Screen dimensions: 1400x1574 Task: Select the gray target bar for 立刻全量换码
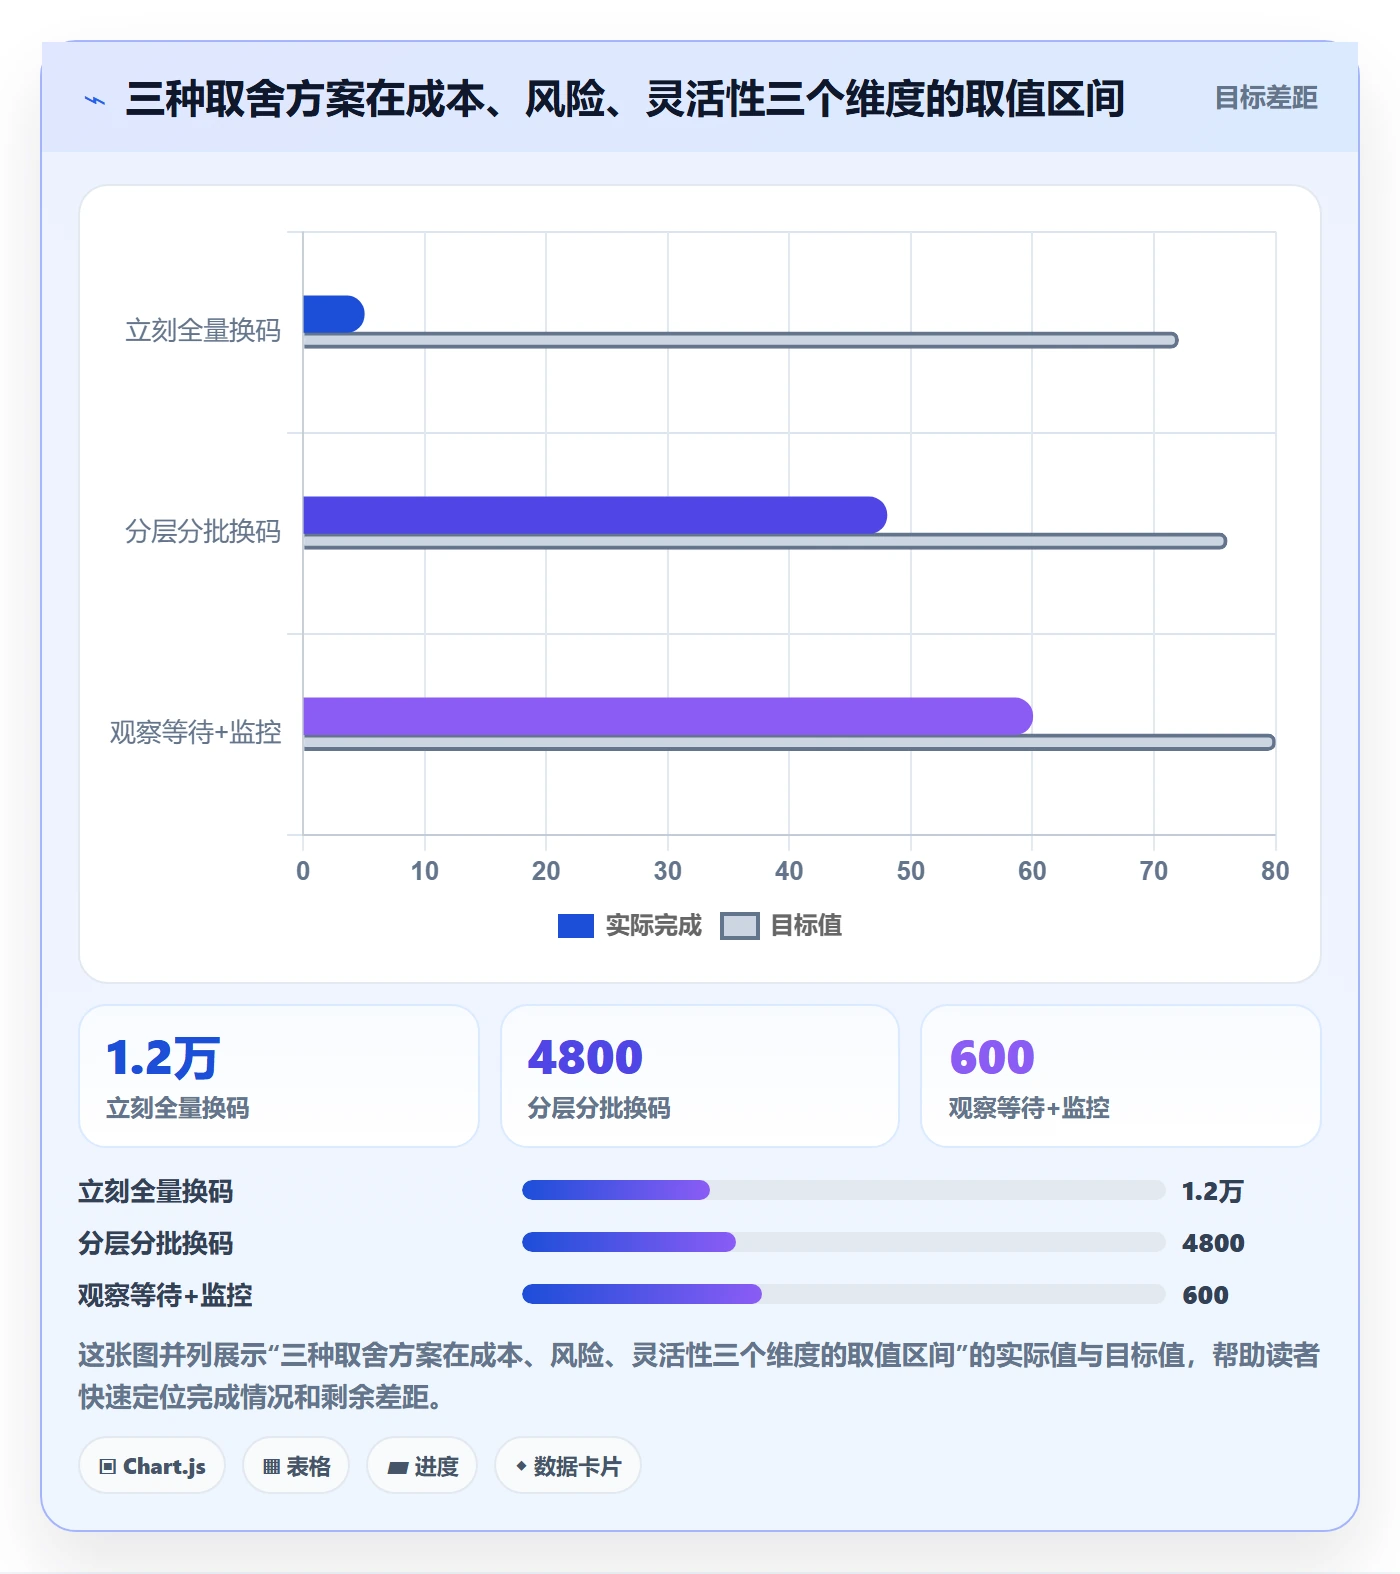pos(741,340)
